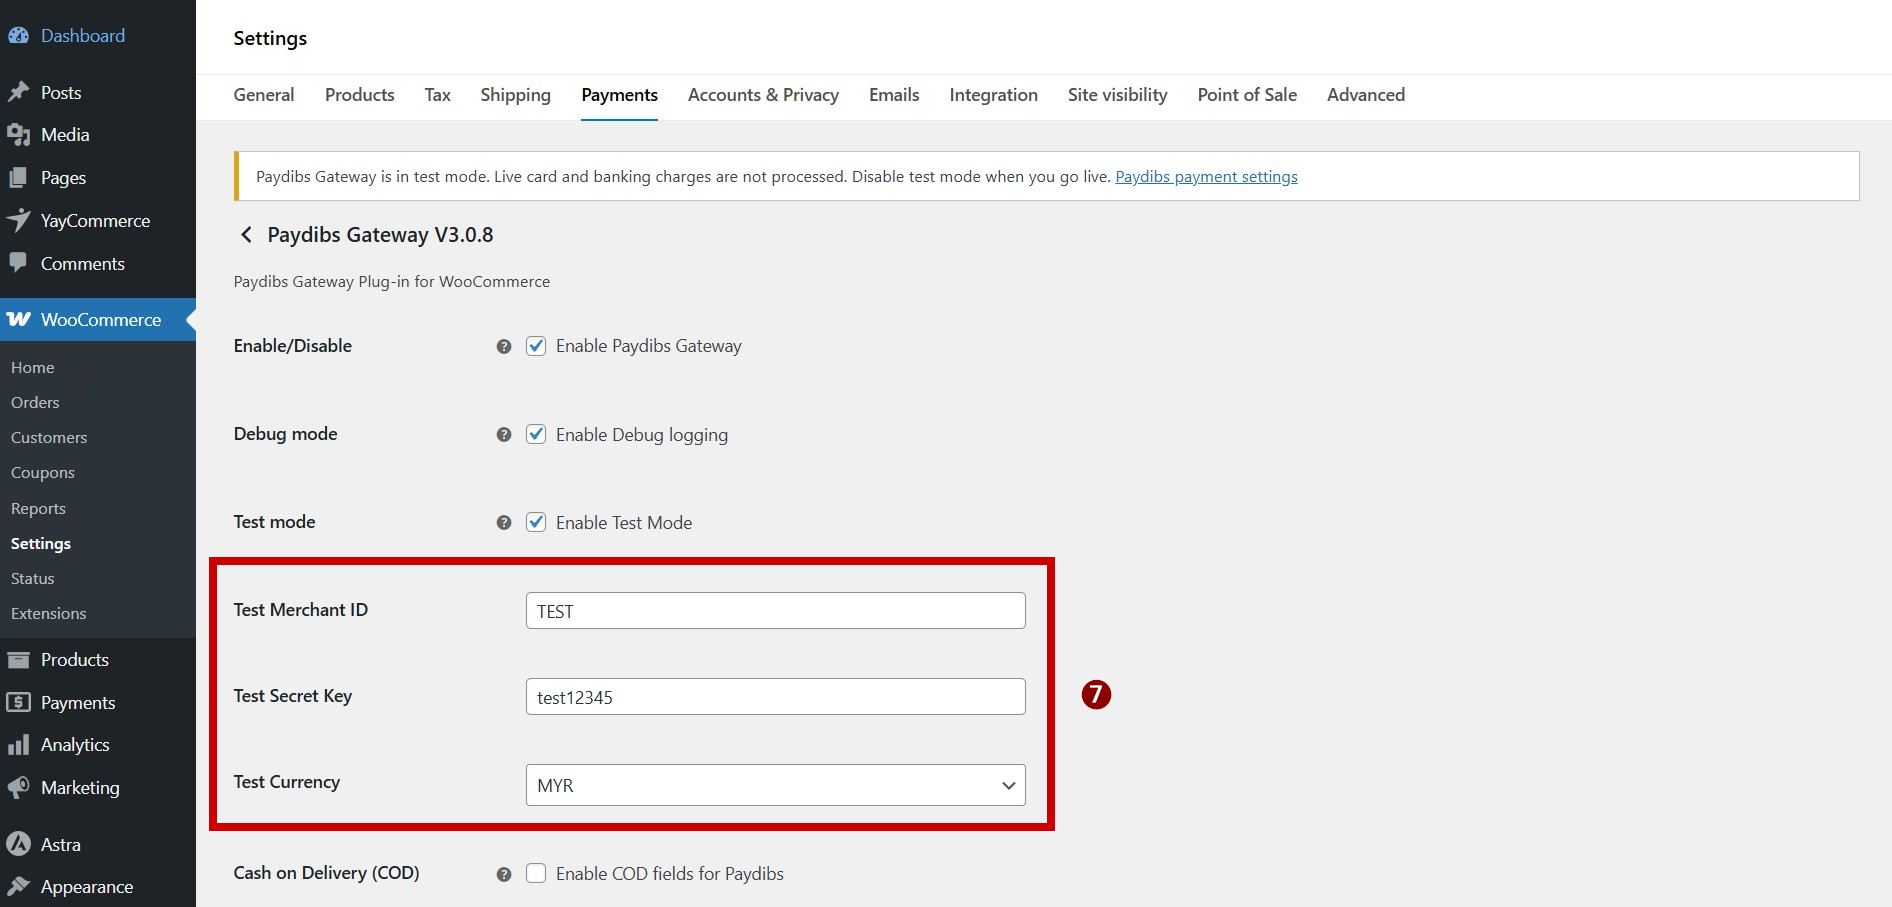Screen dimensions: 1892x907
Task: Switch to the Products settings tab
Action: tap(360, 95)
